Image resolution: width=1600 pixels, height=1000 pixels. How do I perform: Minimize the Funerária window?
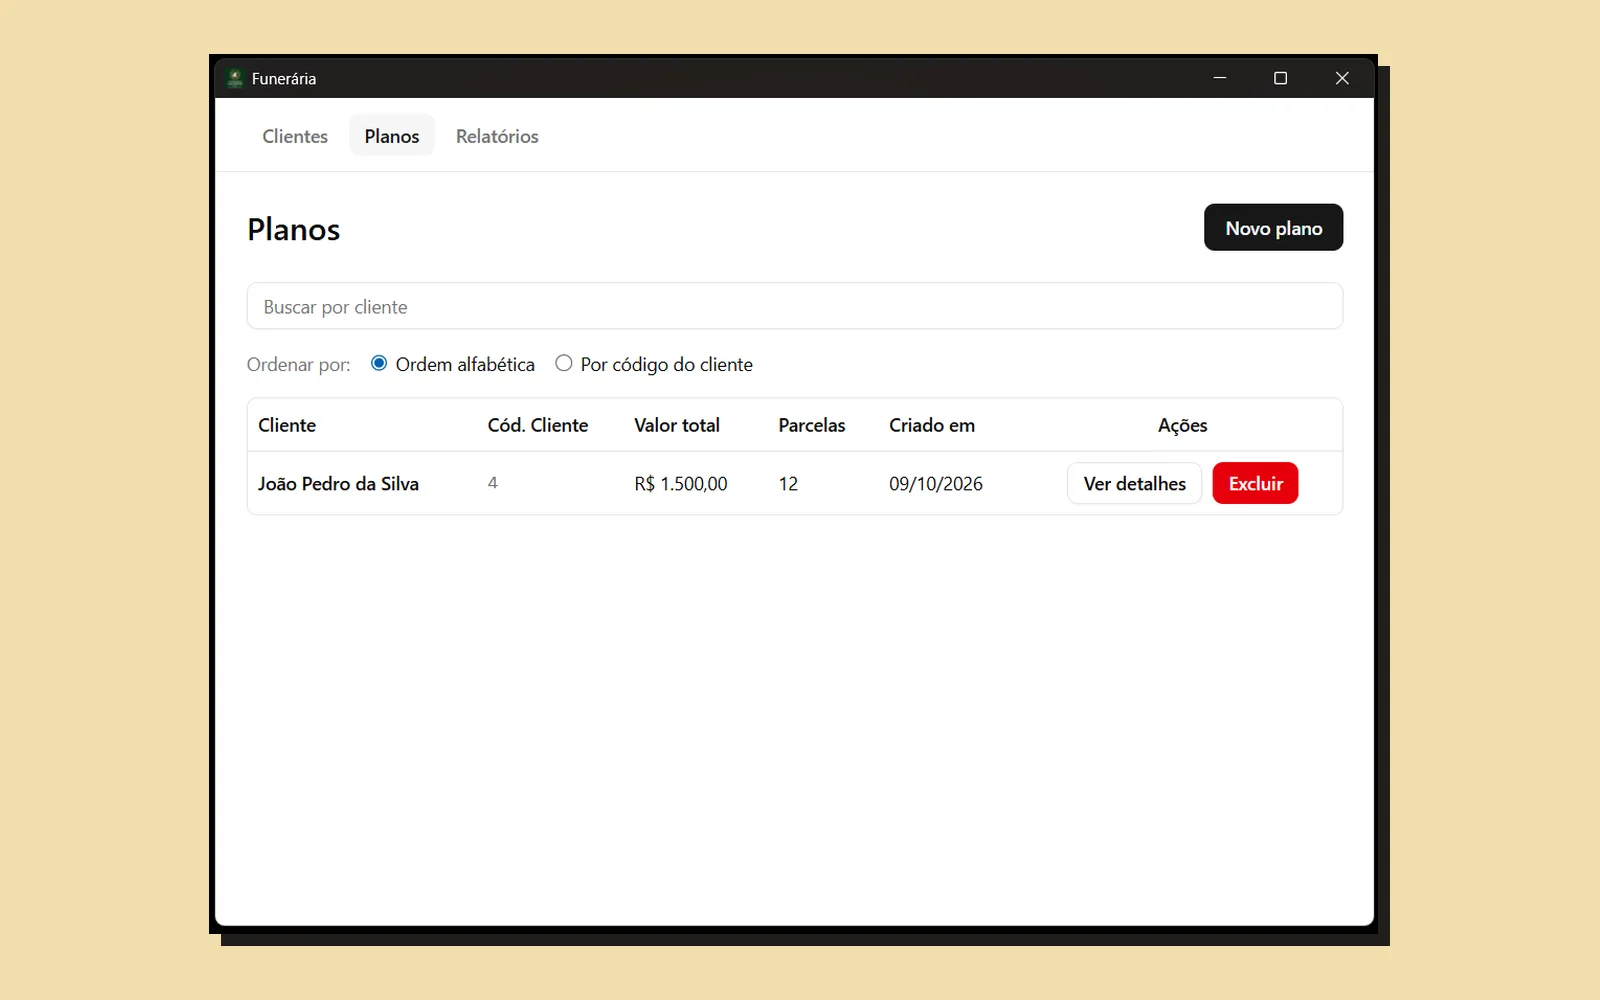[x=1220, y=78]
